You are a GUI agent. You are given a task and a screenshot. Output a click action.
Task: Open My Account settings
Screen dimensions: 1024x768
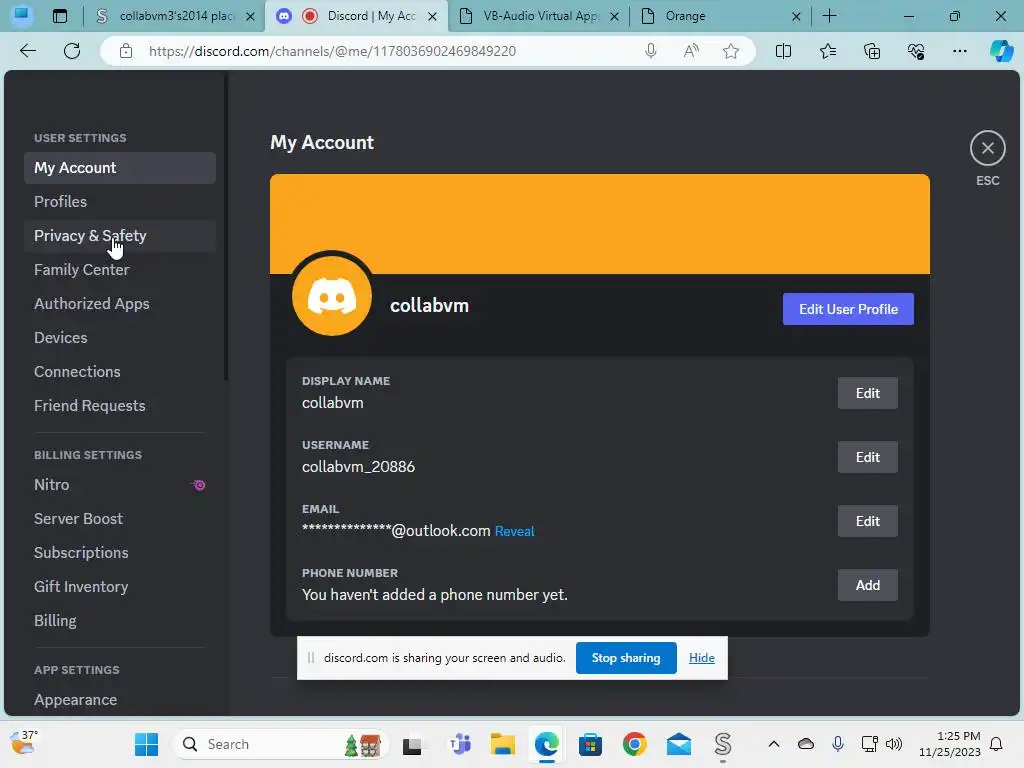[x=120, y=168]
